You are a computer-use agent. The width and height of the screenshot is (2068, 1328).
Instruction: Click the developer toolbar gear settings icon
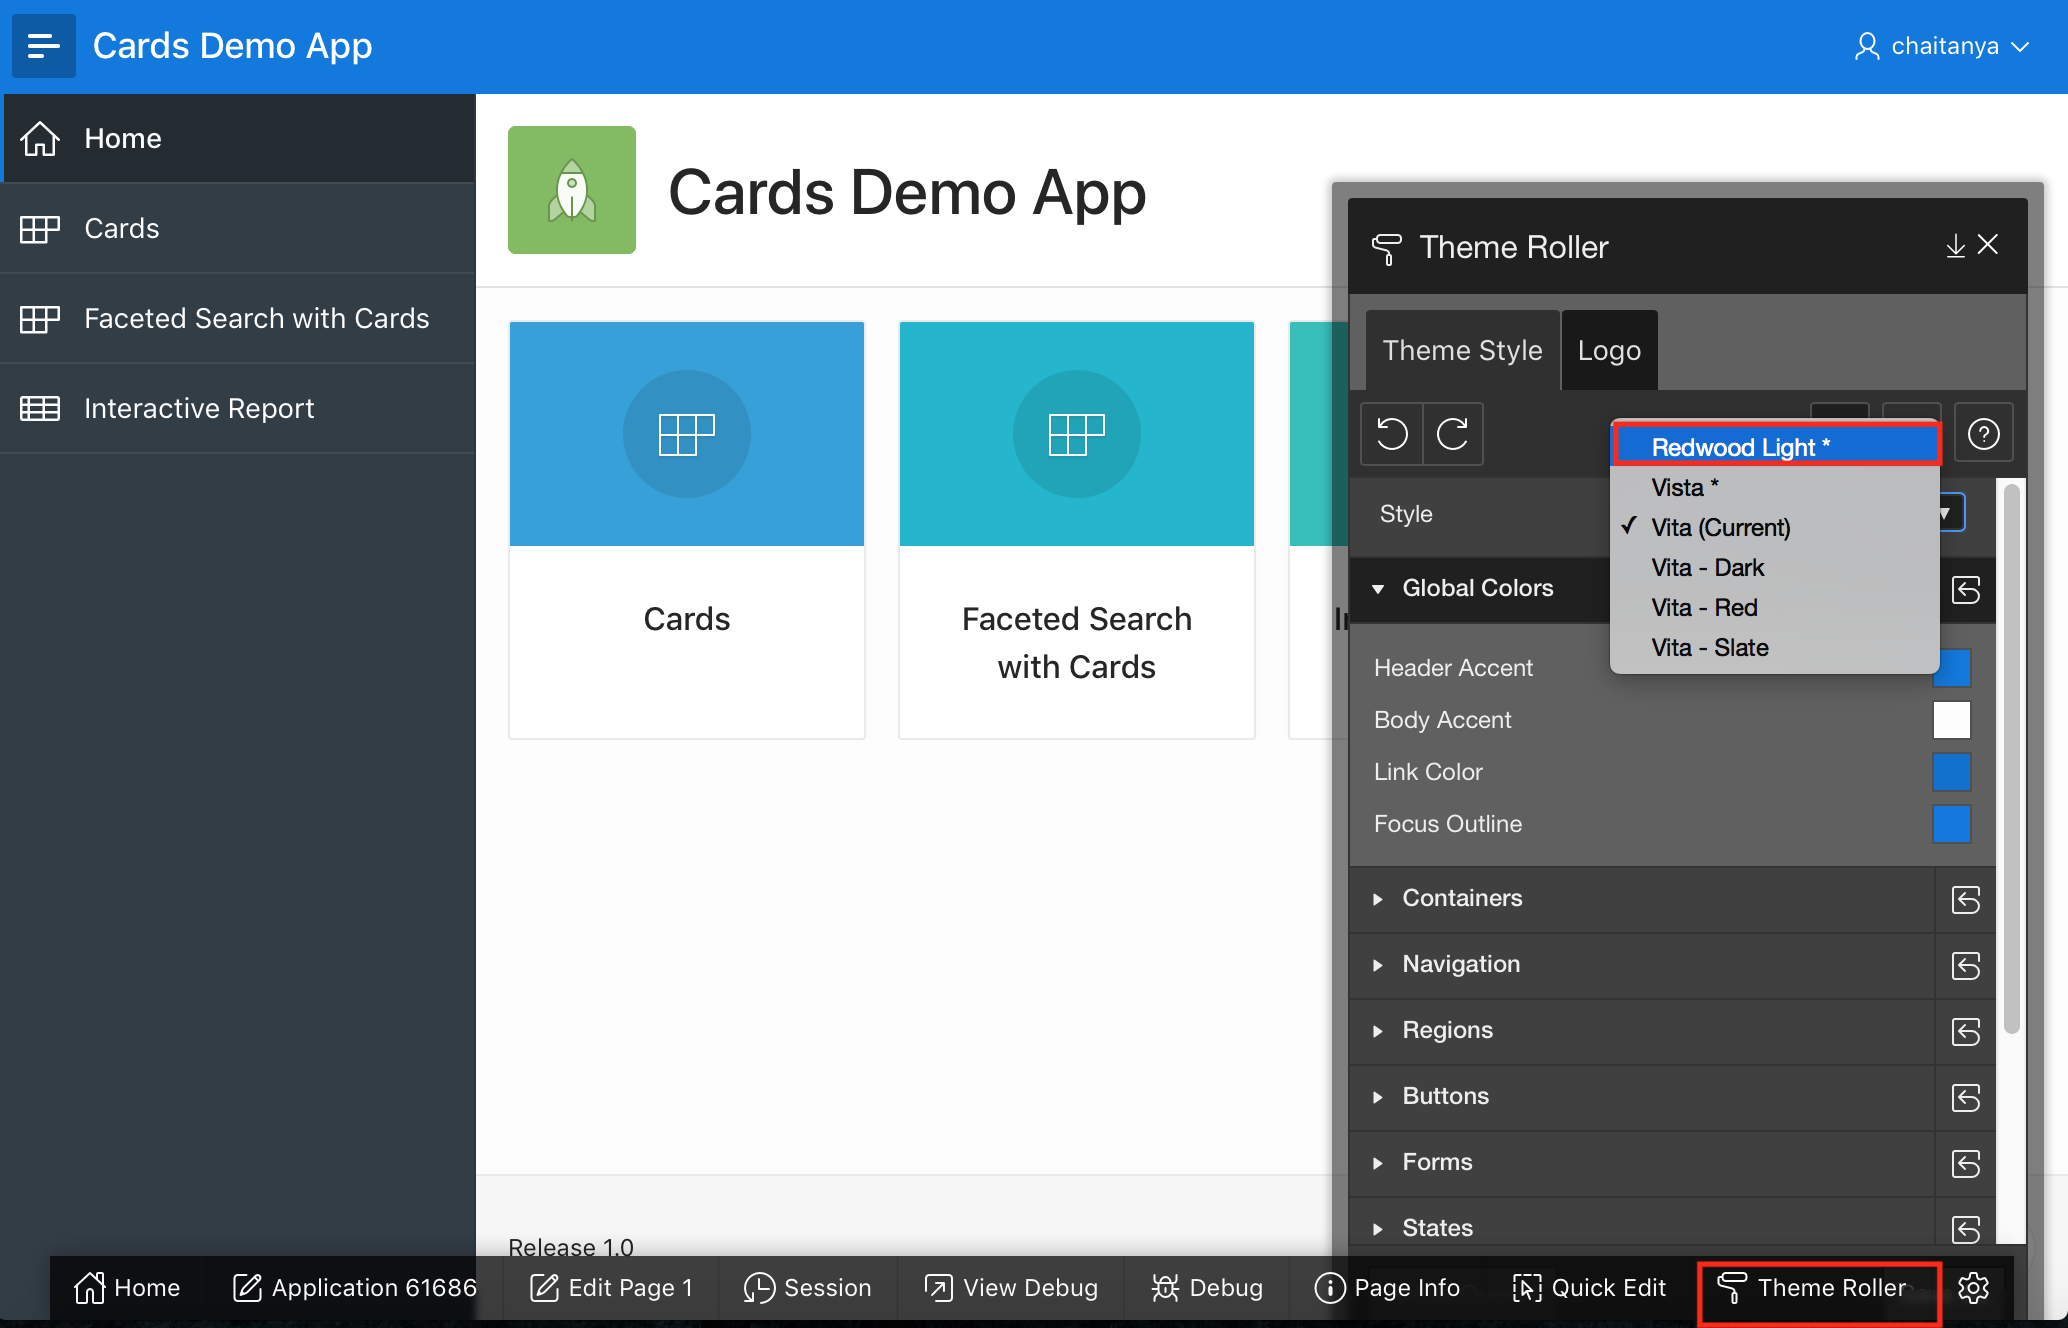pyautogui.click(x=1973, y=1288)
